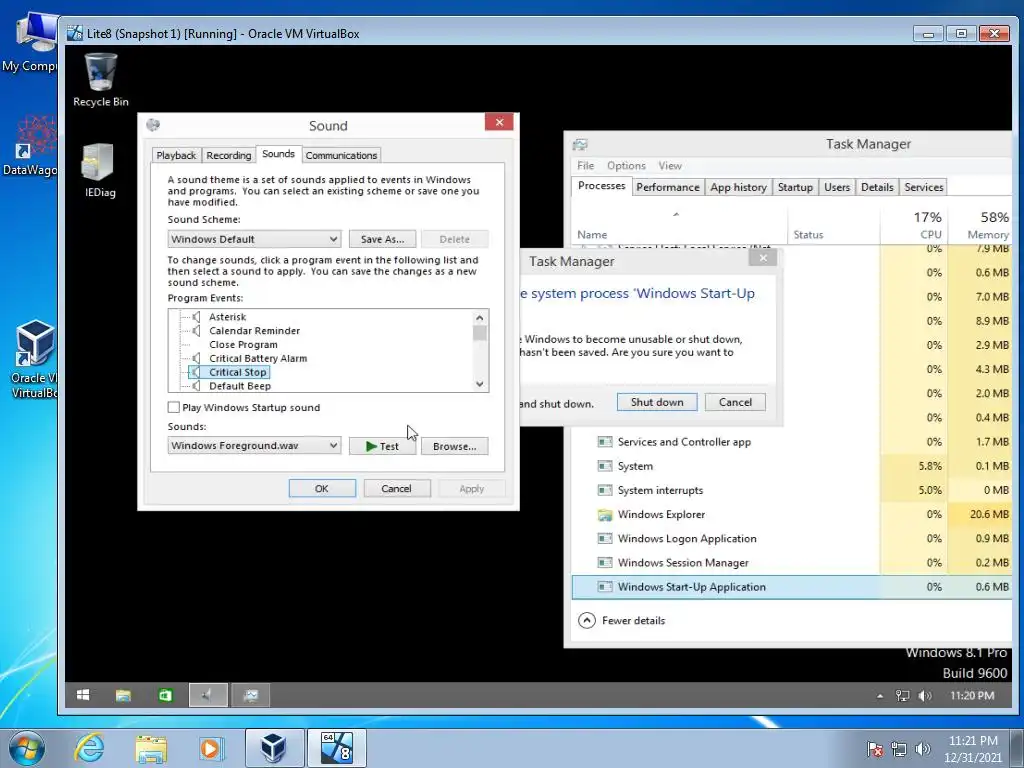Select Asterisk in Program Events list
The image size is (1024, 768).
[227, 317]
